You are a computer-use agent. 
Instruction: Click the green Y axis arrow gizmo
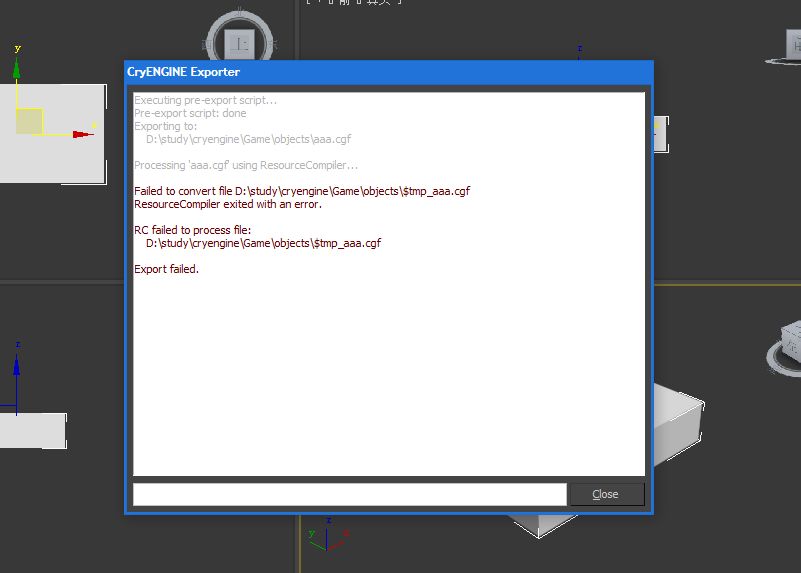click(17, 69)
